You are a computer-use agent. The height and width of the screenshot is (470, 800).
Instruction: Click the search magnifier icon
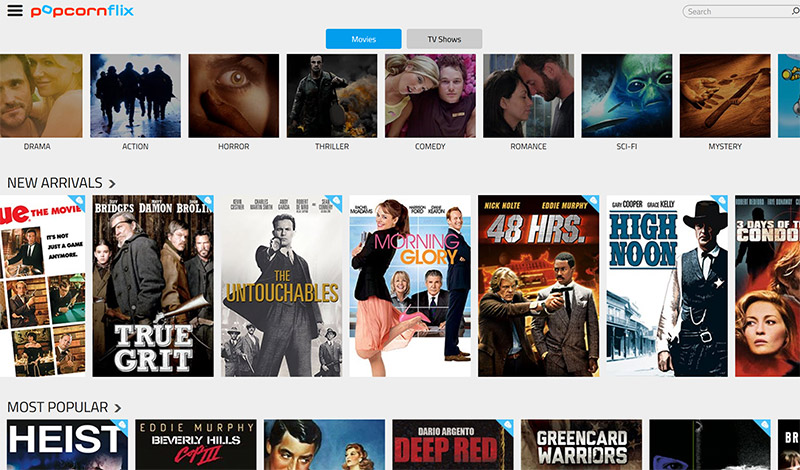point(795,11)
